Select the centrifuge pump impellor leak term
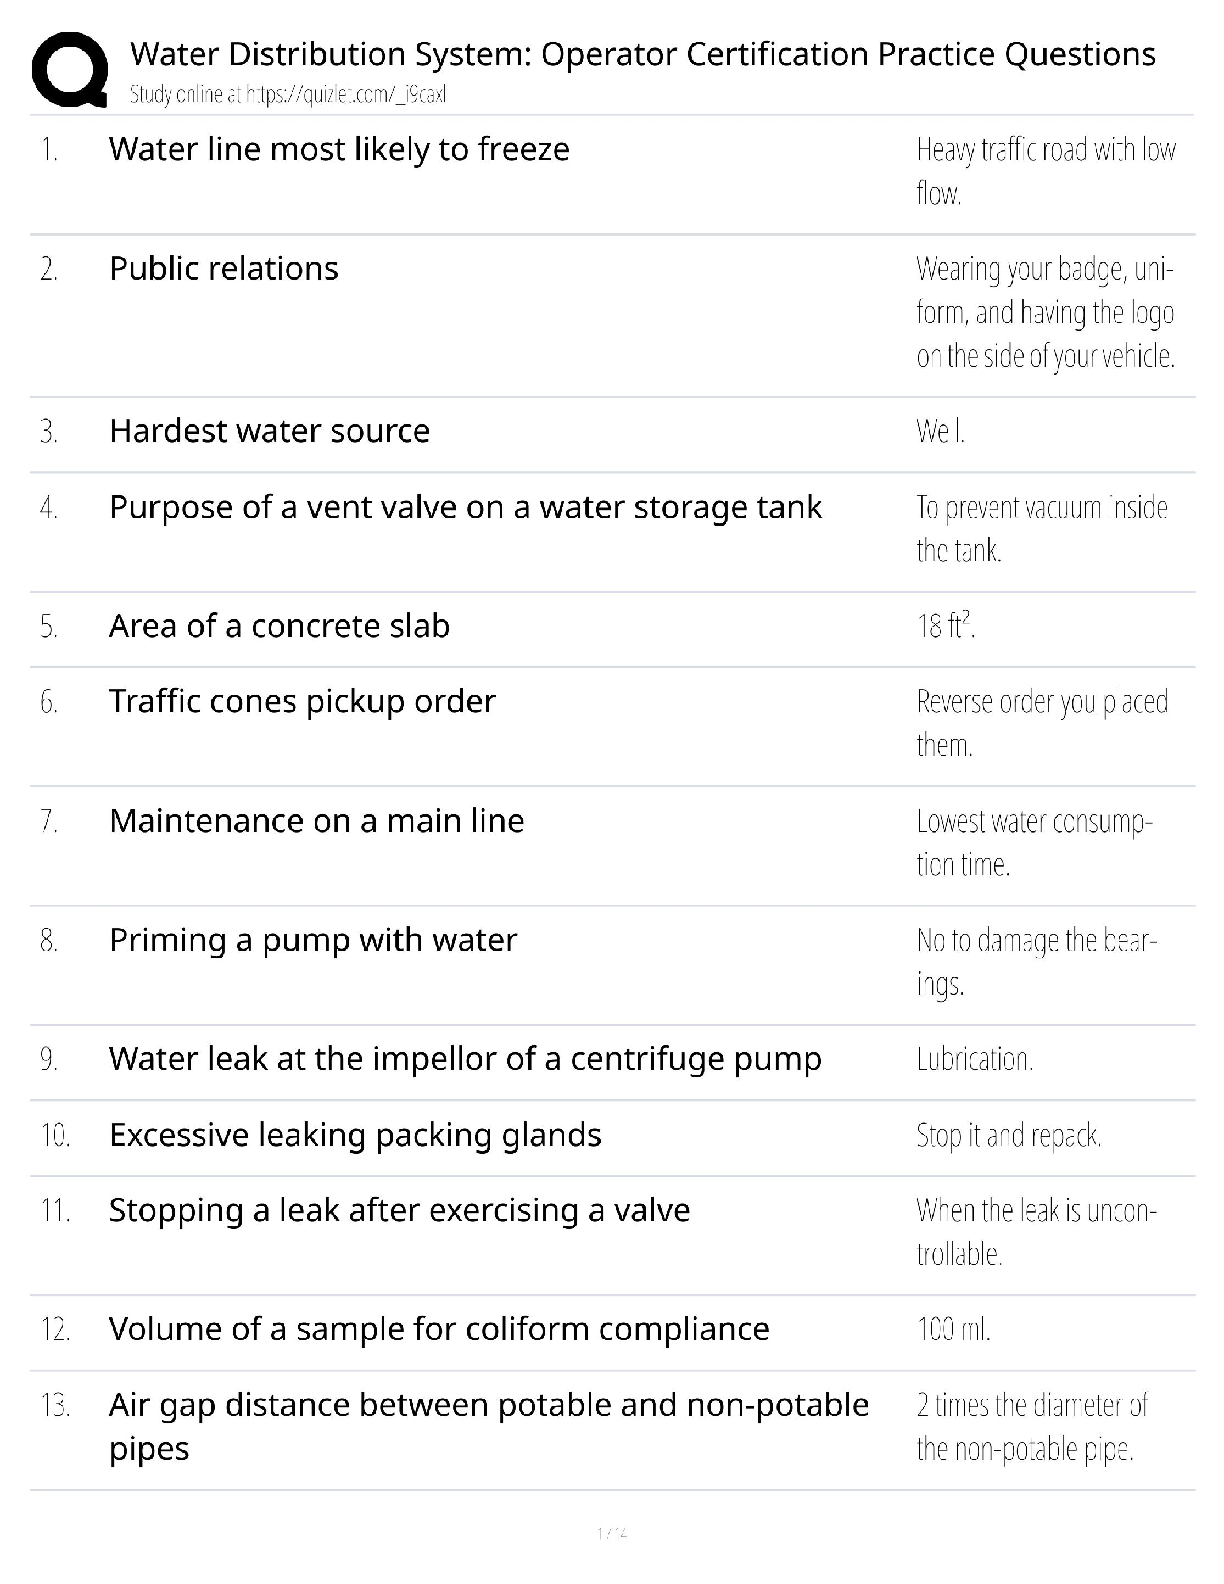This screenshot has height=1584, width=1224. 465,1058
